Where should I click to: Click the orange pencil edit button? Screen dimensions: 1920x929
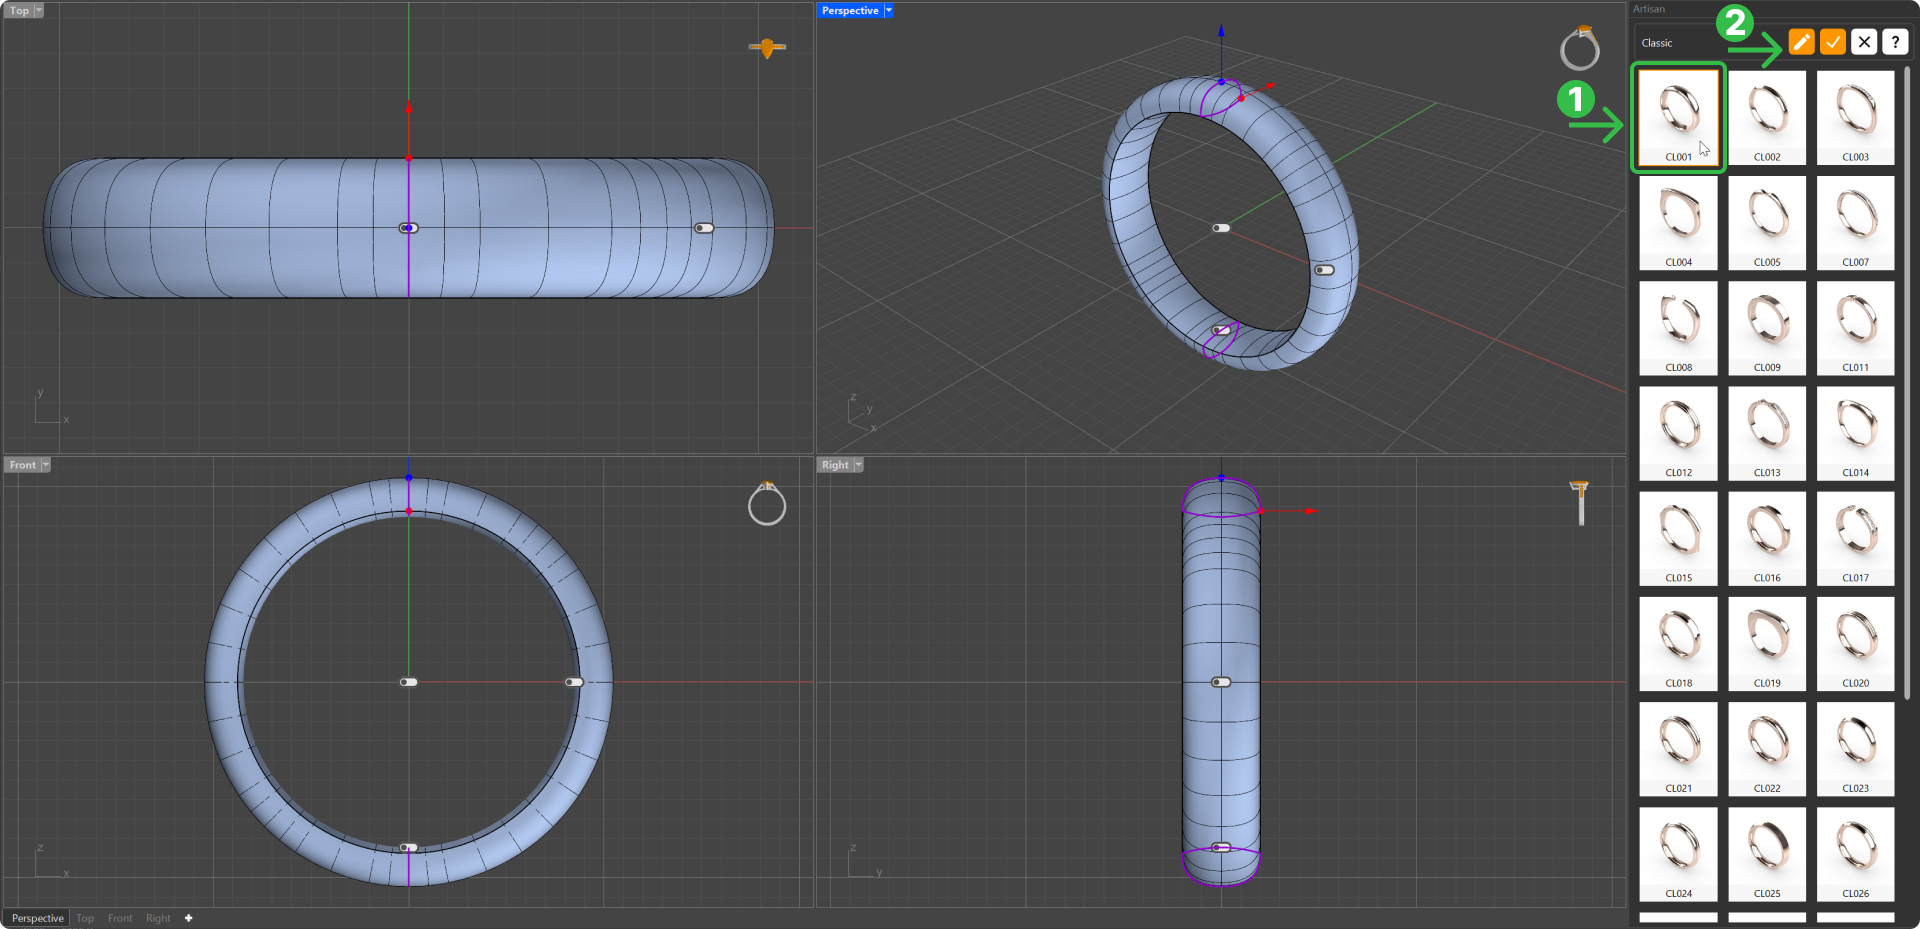pos(1801,42)
